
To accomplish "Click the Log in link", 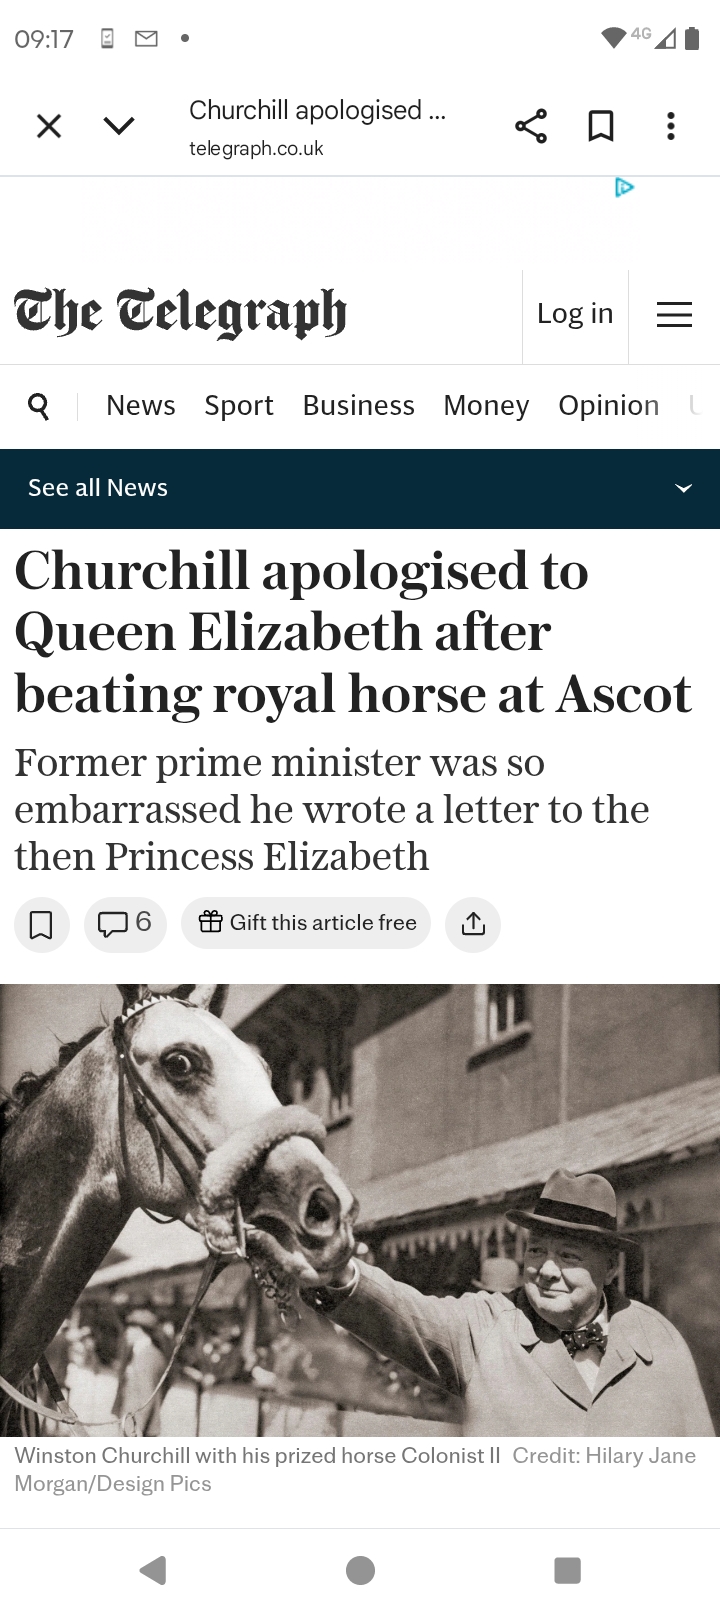I will click(575, 314).
